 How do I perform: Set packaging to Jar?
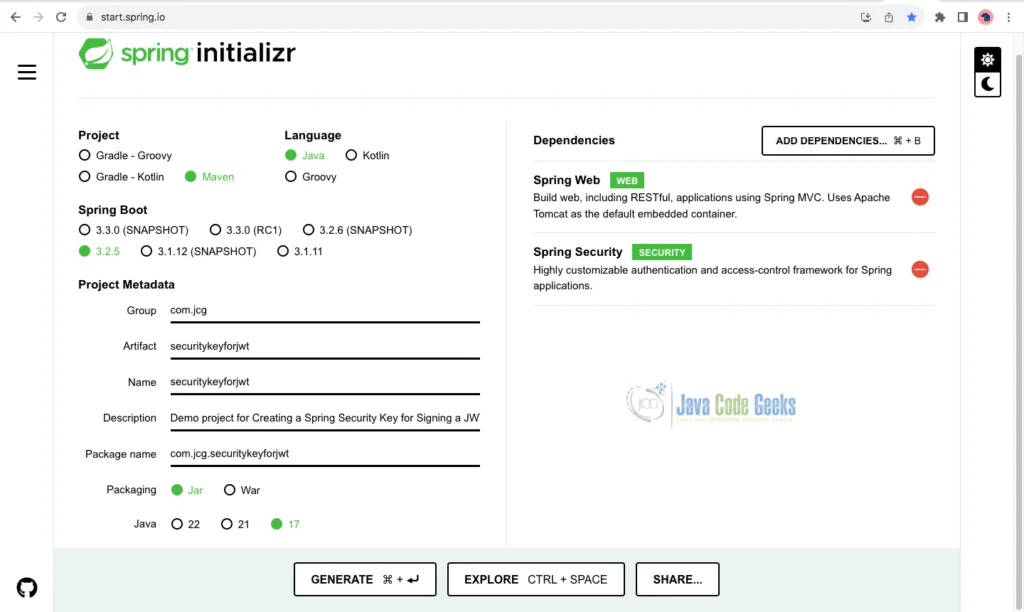click(187, 490)
